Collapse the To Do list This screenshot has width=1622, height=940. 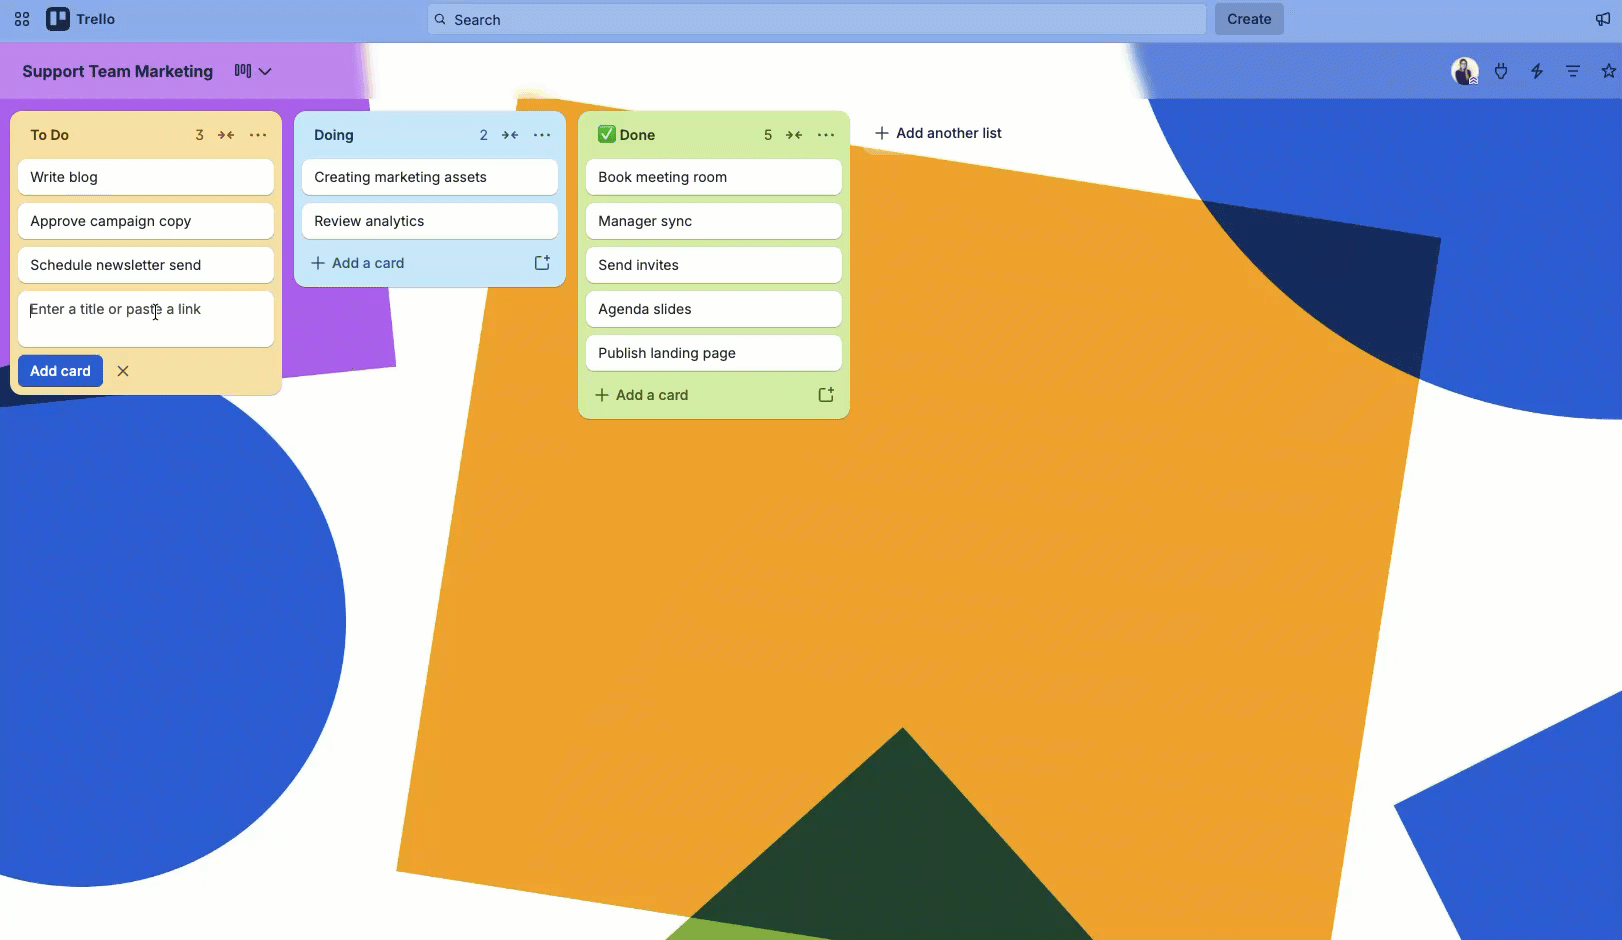[226, 135]
